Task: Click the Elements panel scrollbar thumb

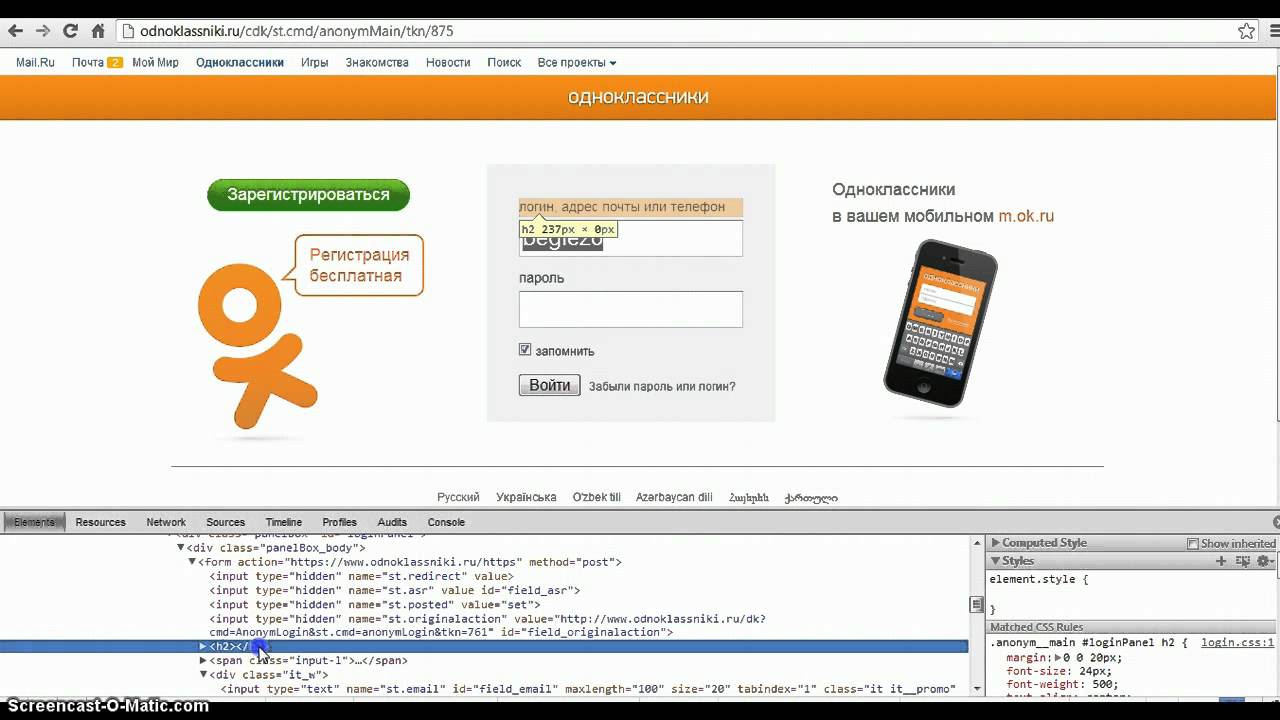Action: 977,604
